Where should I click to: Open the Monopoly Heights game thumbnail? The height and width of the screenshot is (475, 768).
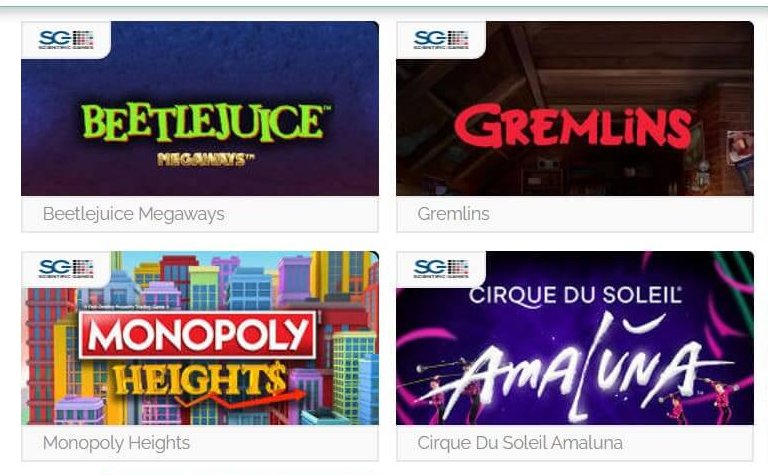(200, 338)
